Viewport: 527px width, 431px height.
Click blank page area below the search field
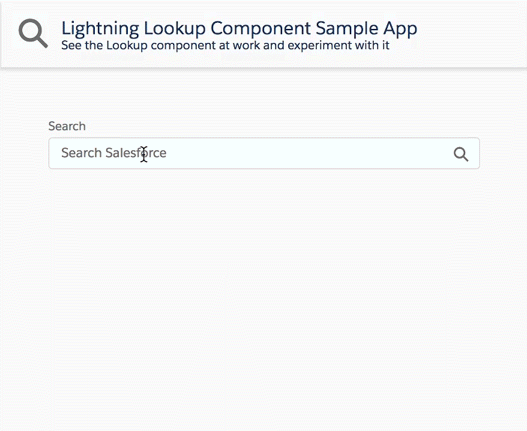coord(264,286)
